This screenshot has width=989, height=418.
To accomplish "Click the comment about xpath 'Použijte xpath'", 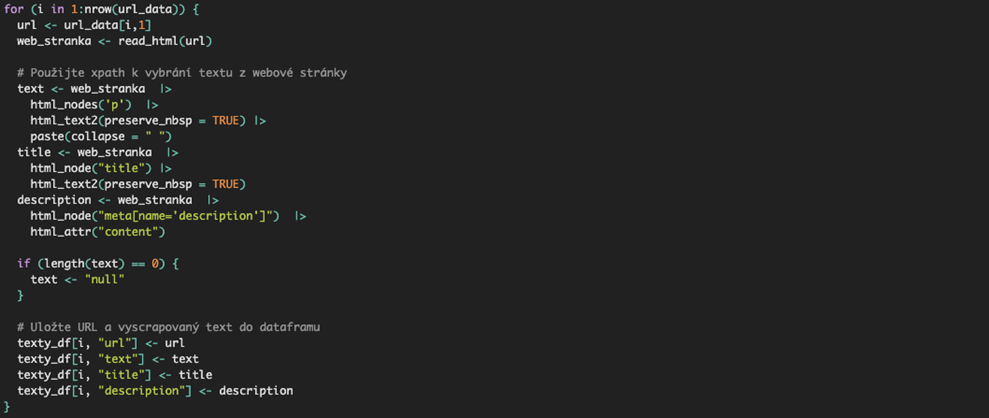I will (182, 73).
